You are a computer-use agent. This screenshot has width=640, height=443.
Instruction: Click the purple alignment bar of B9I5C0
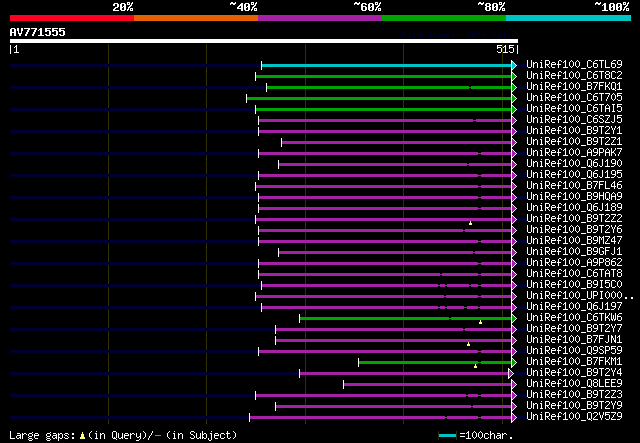point(387,286)
